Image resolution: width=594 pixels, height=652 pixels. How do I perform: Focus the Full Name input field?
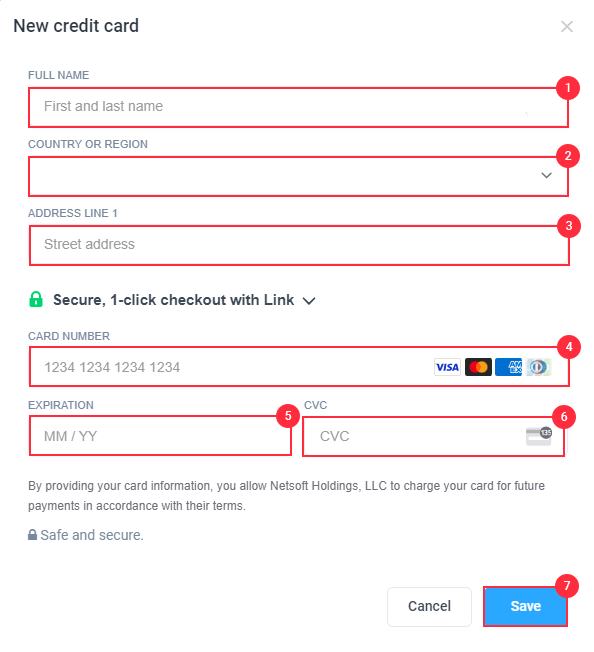click(298, 107)
